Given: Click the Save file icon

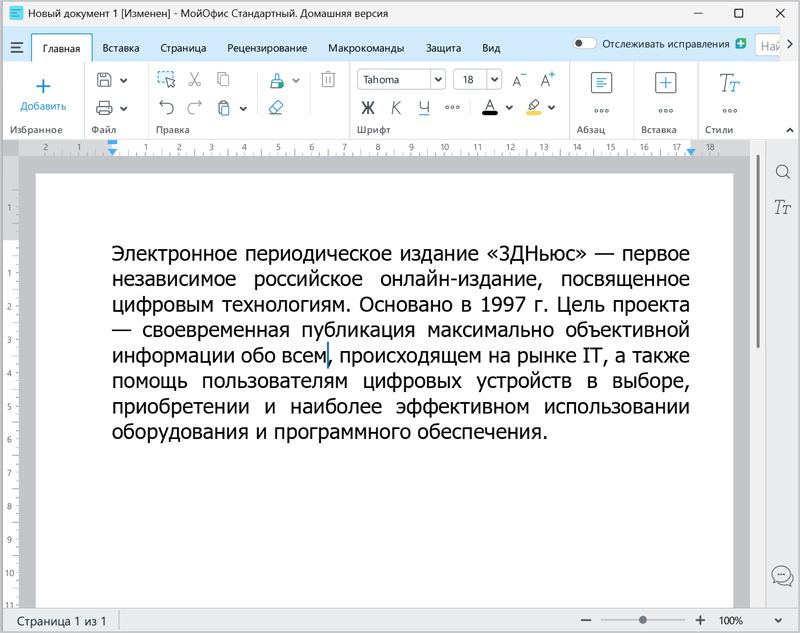Looking at the screenshot, I should (104, 80).
